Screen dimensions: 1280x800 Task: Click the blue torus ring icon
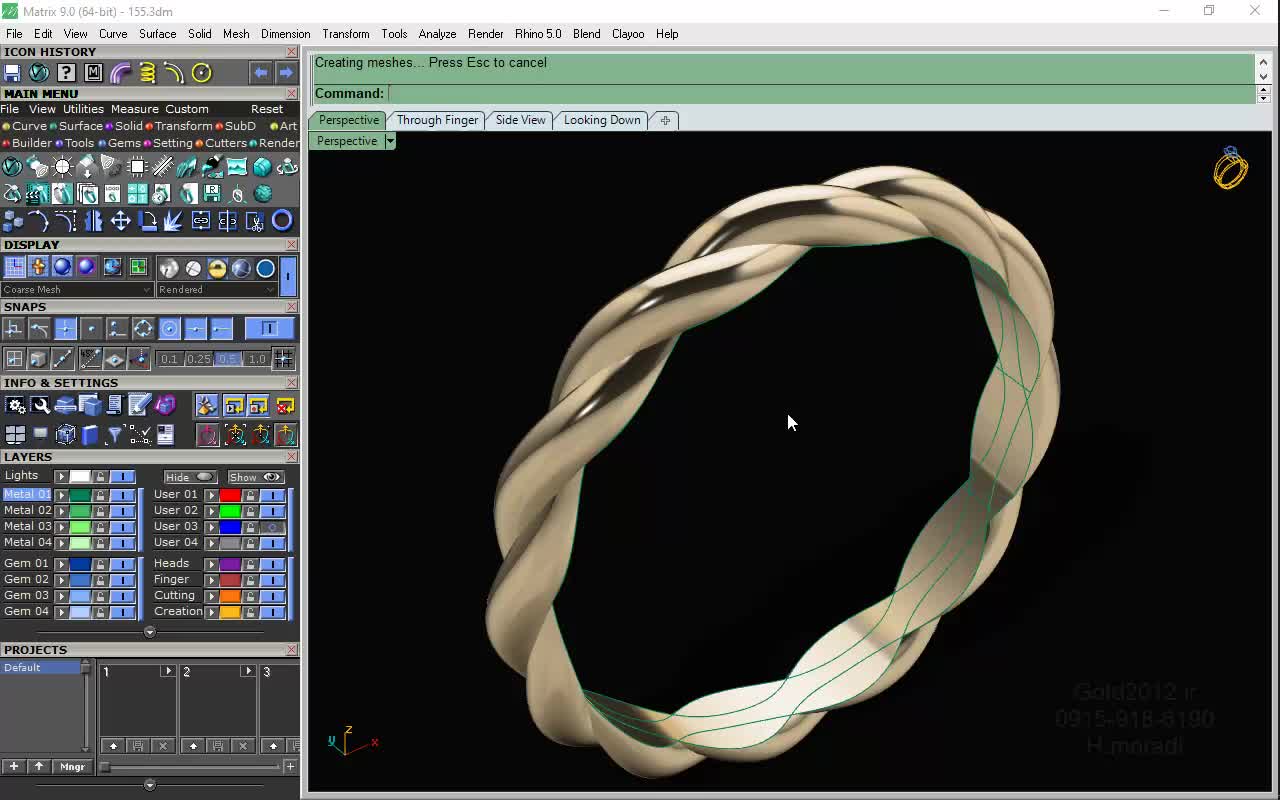pyautogui.click(x=282, y=221)
